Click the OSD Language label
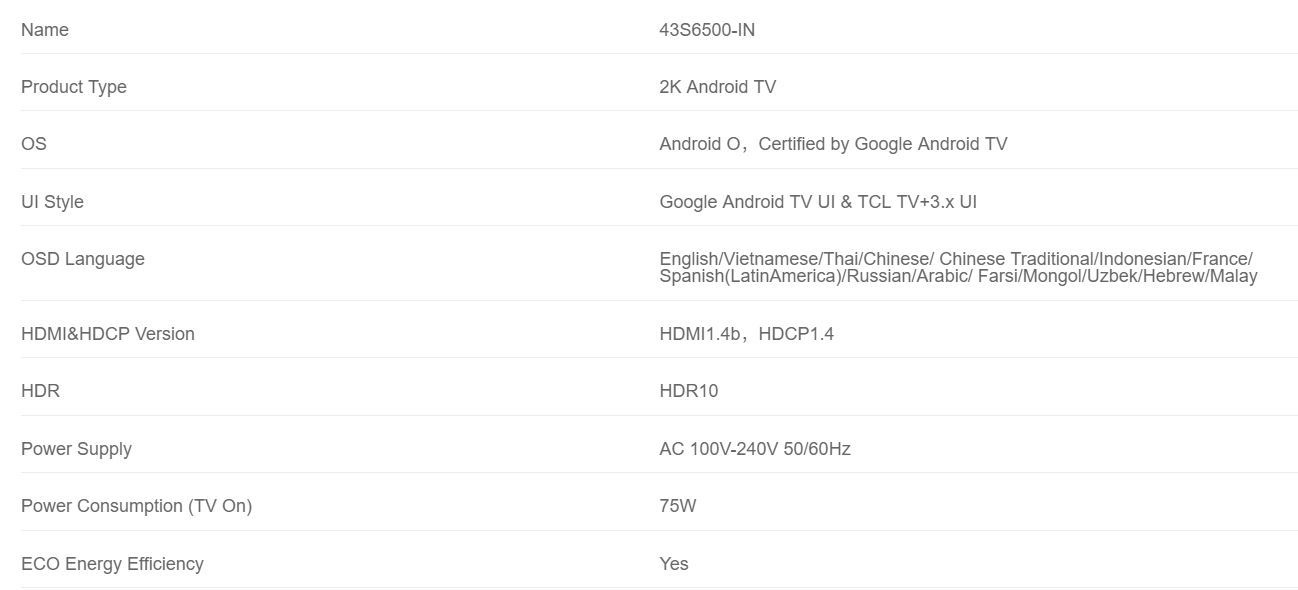Viewport: 1298px width, 590px height. (x=83, y=259)
